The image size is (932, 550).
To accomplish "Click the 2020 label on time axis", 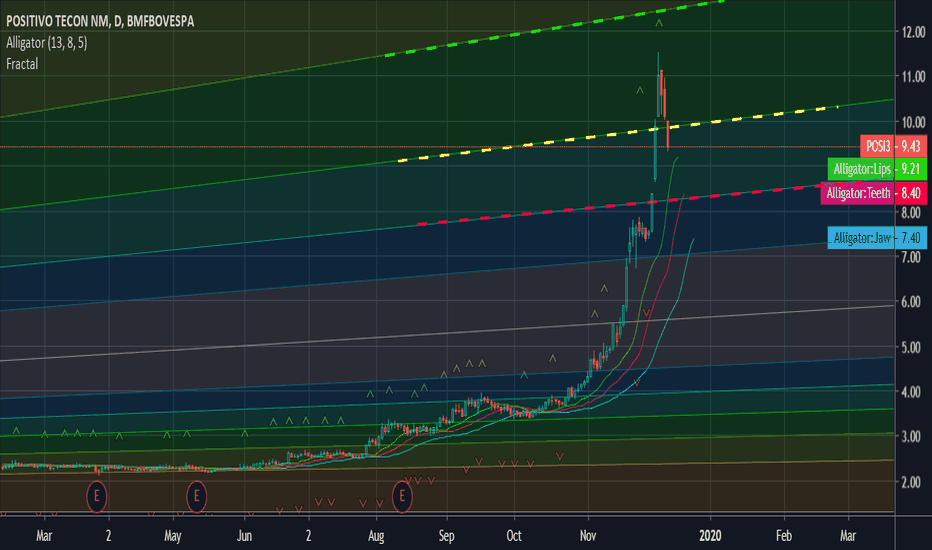I will pos(710,536).
